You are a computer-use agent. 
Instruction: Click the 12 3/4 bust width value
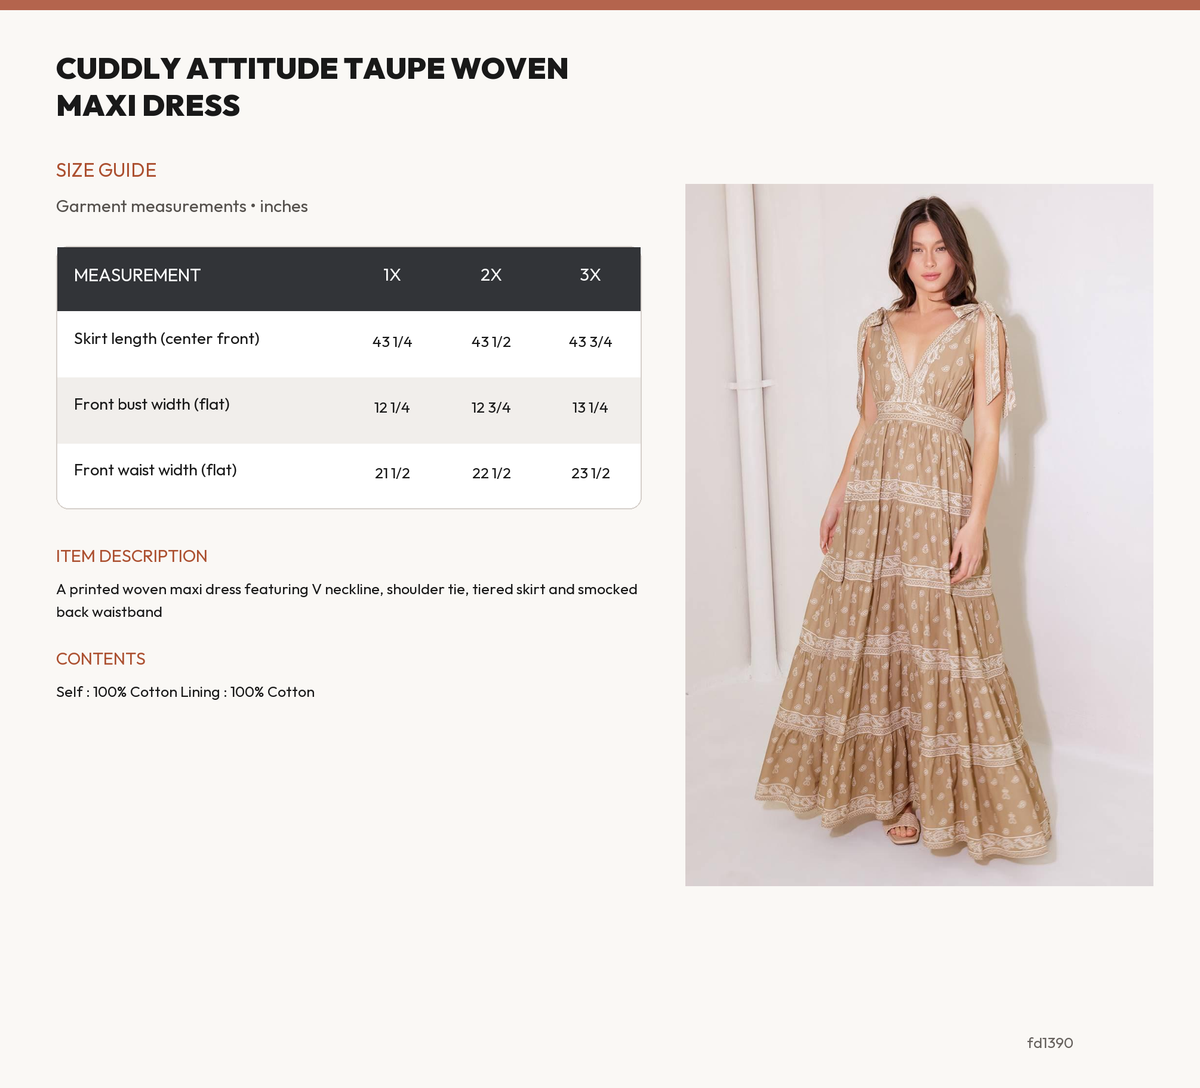[491, 408]
